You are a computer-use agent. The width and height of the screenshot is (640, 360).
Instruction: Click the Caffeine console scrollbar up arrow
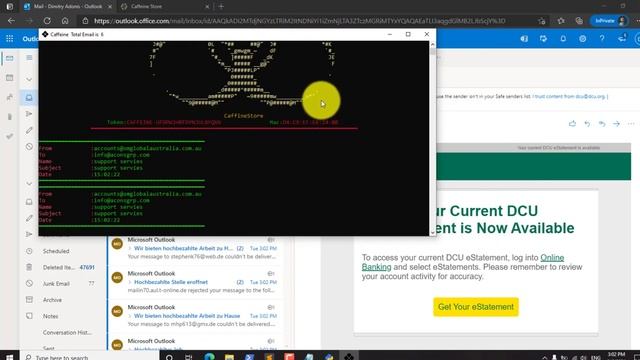click(x=433, y=44)
